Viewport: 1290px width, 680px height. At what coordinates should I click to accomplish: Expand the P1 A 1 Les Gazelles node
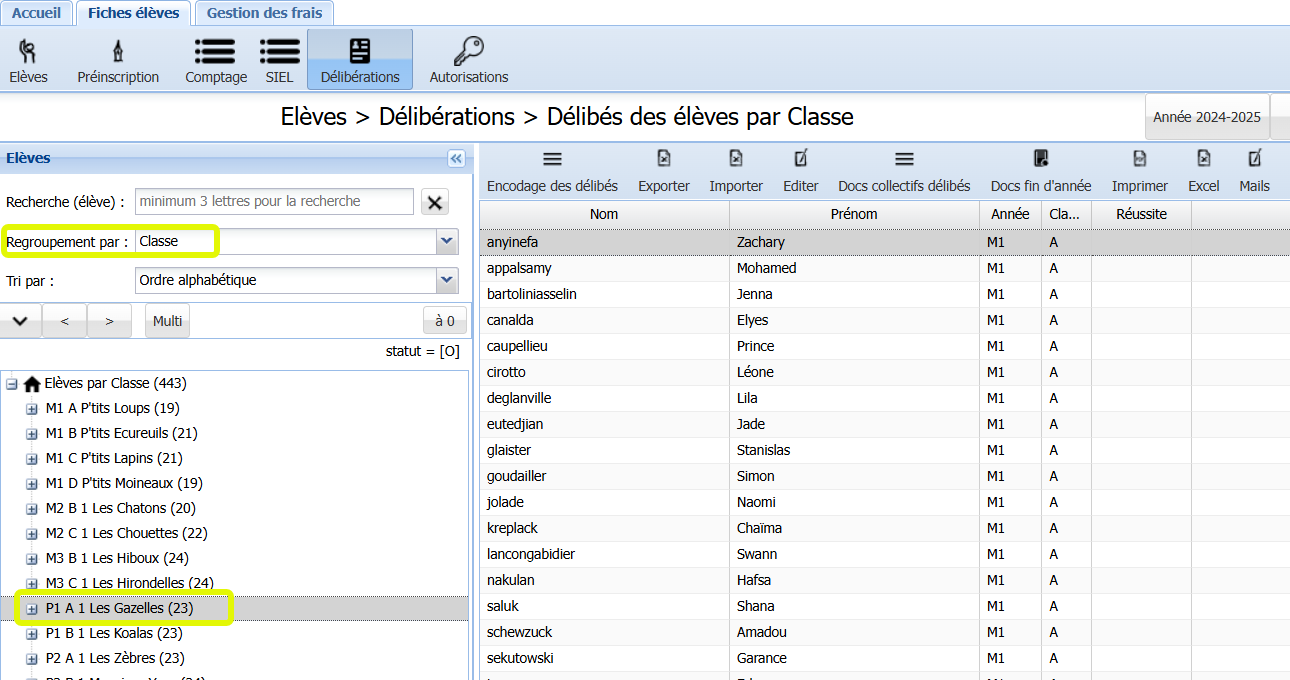(32, 609)
